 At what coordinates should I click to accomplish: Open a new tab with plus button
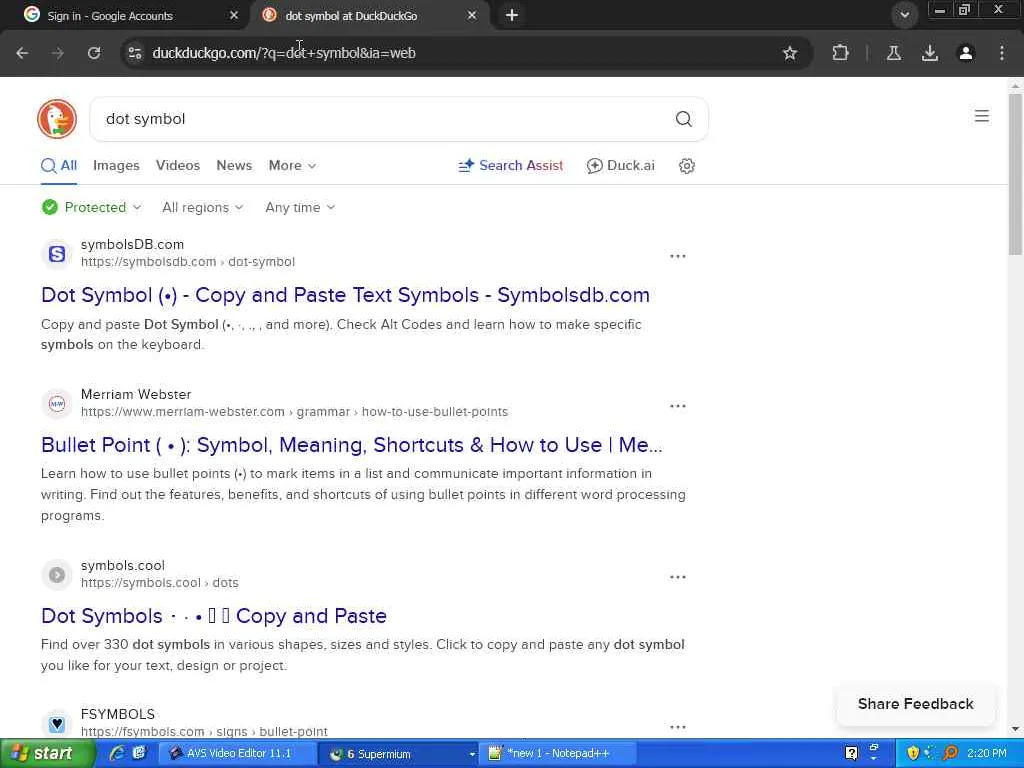coord(512,15)
